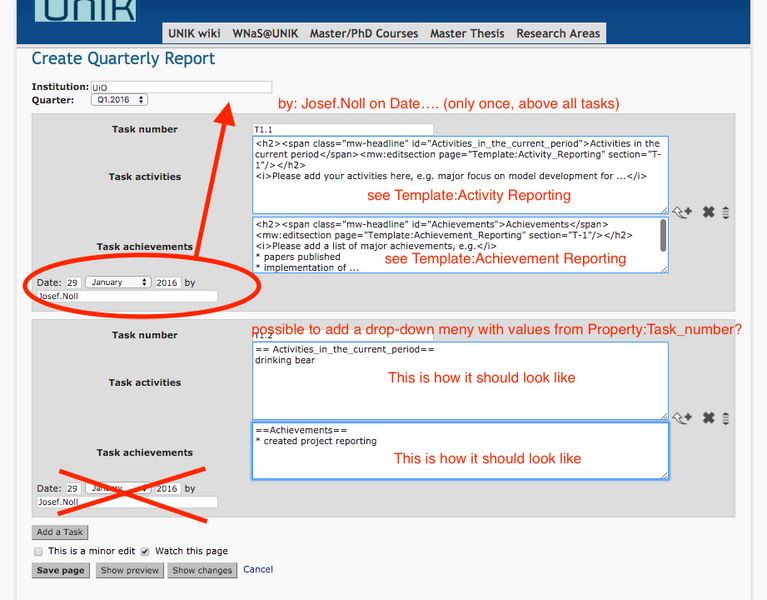Click the Institution field containing UiO
767x600 pixels.
point(181,87)
